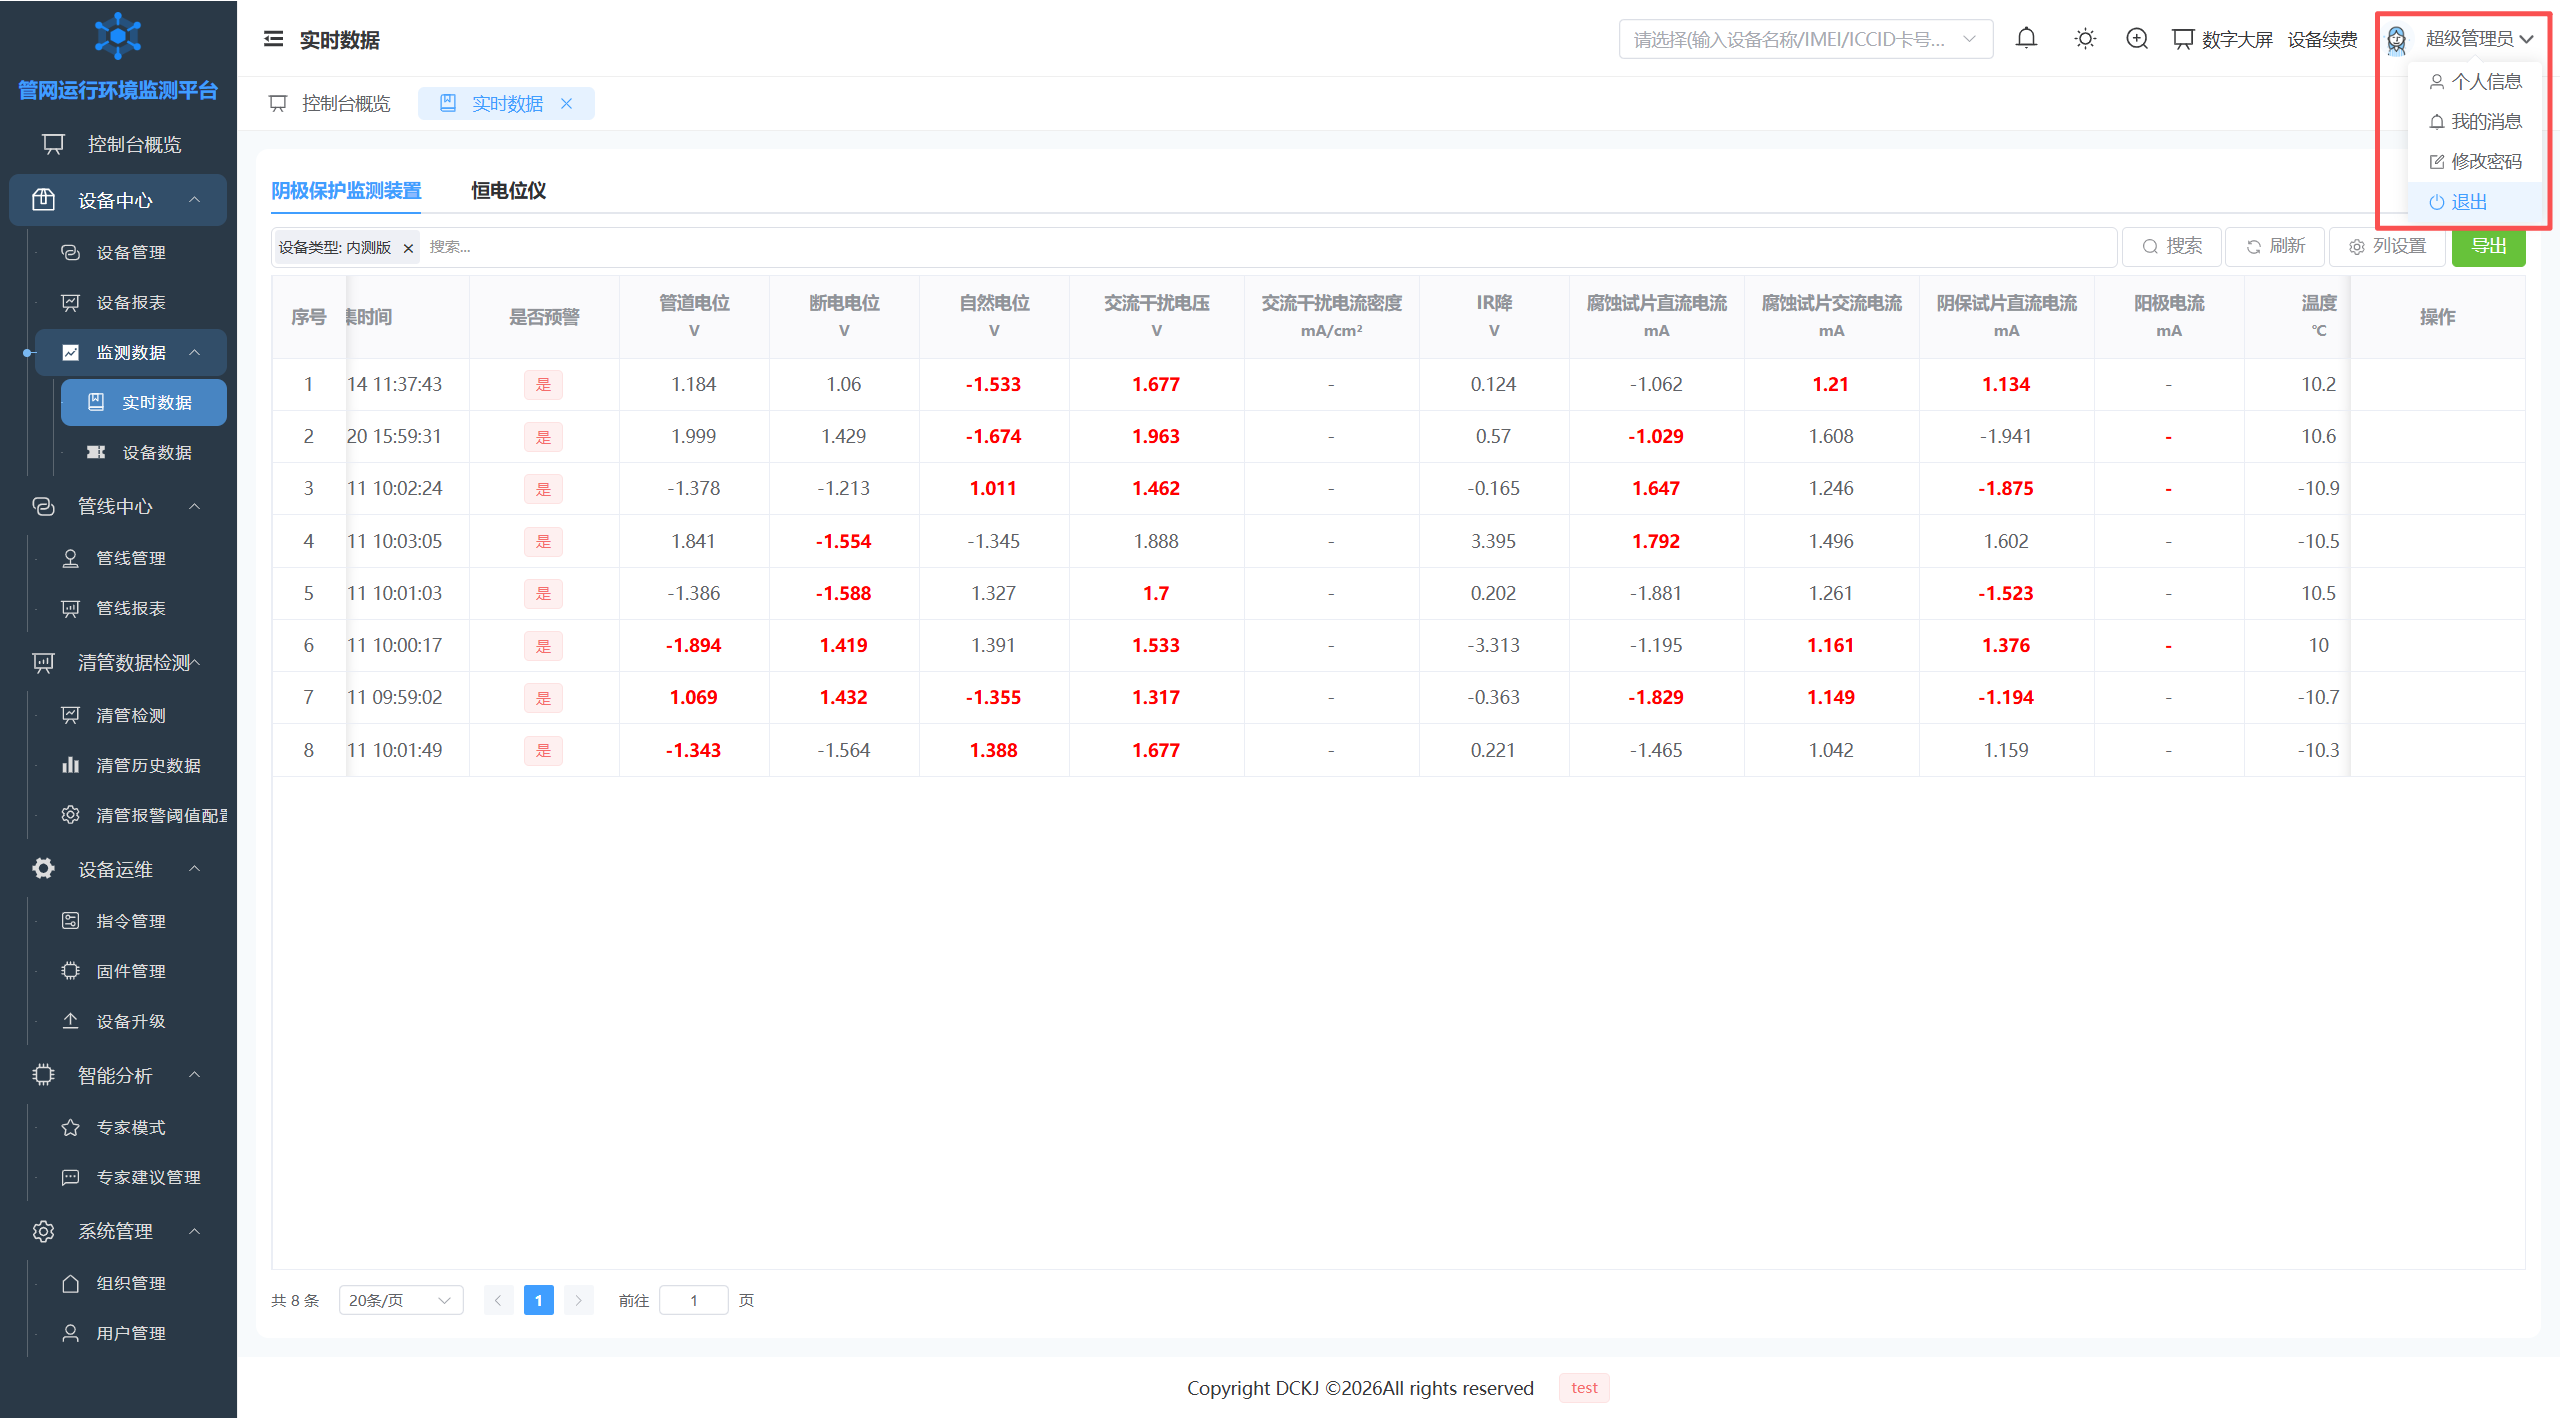Open 列设置 column settings
The image size is (2560, 1418).
coord(2387,246)
